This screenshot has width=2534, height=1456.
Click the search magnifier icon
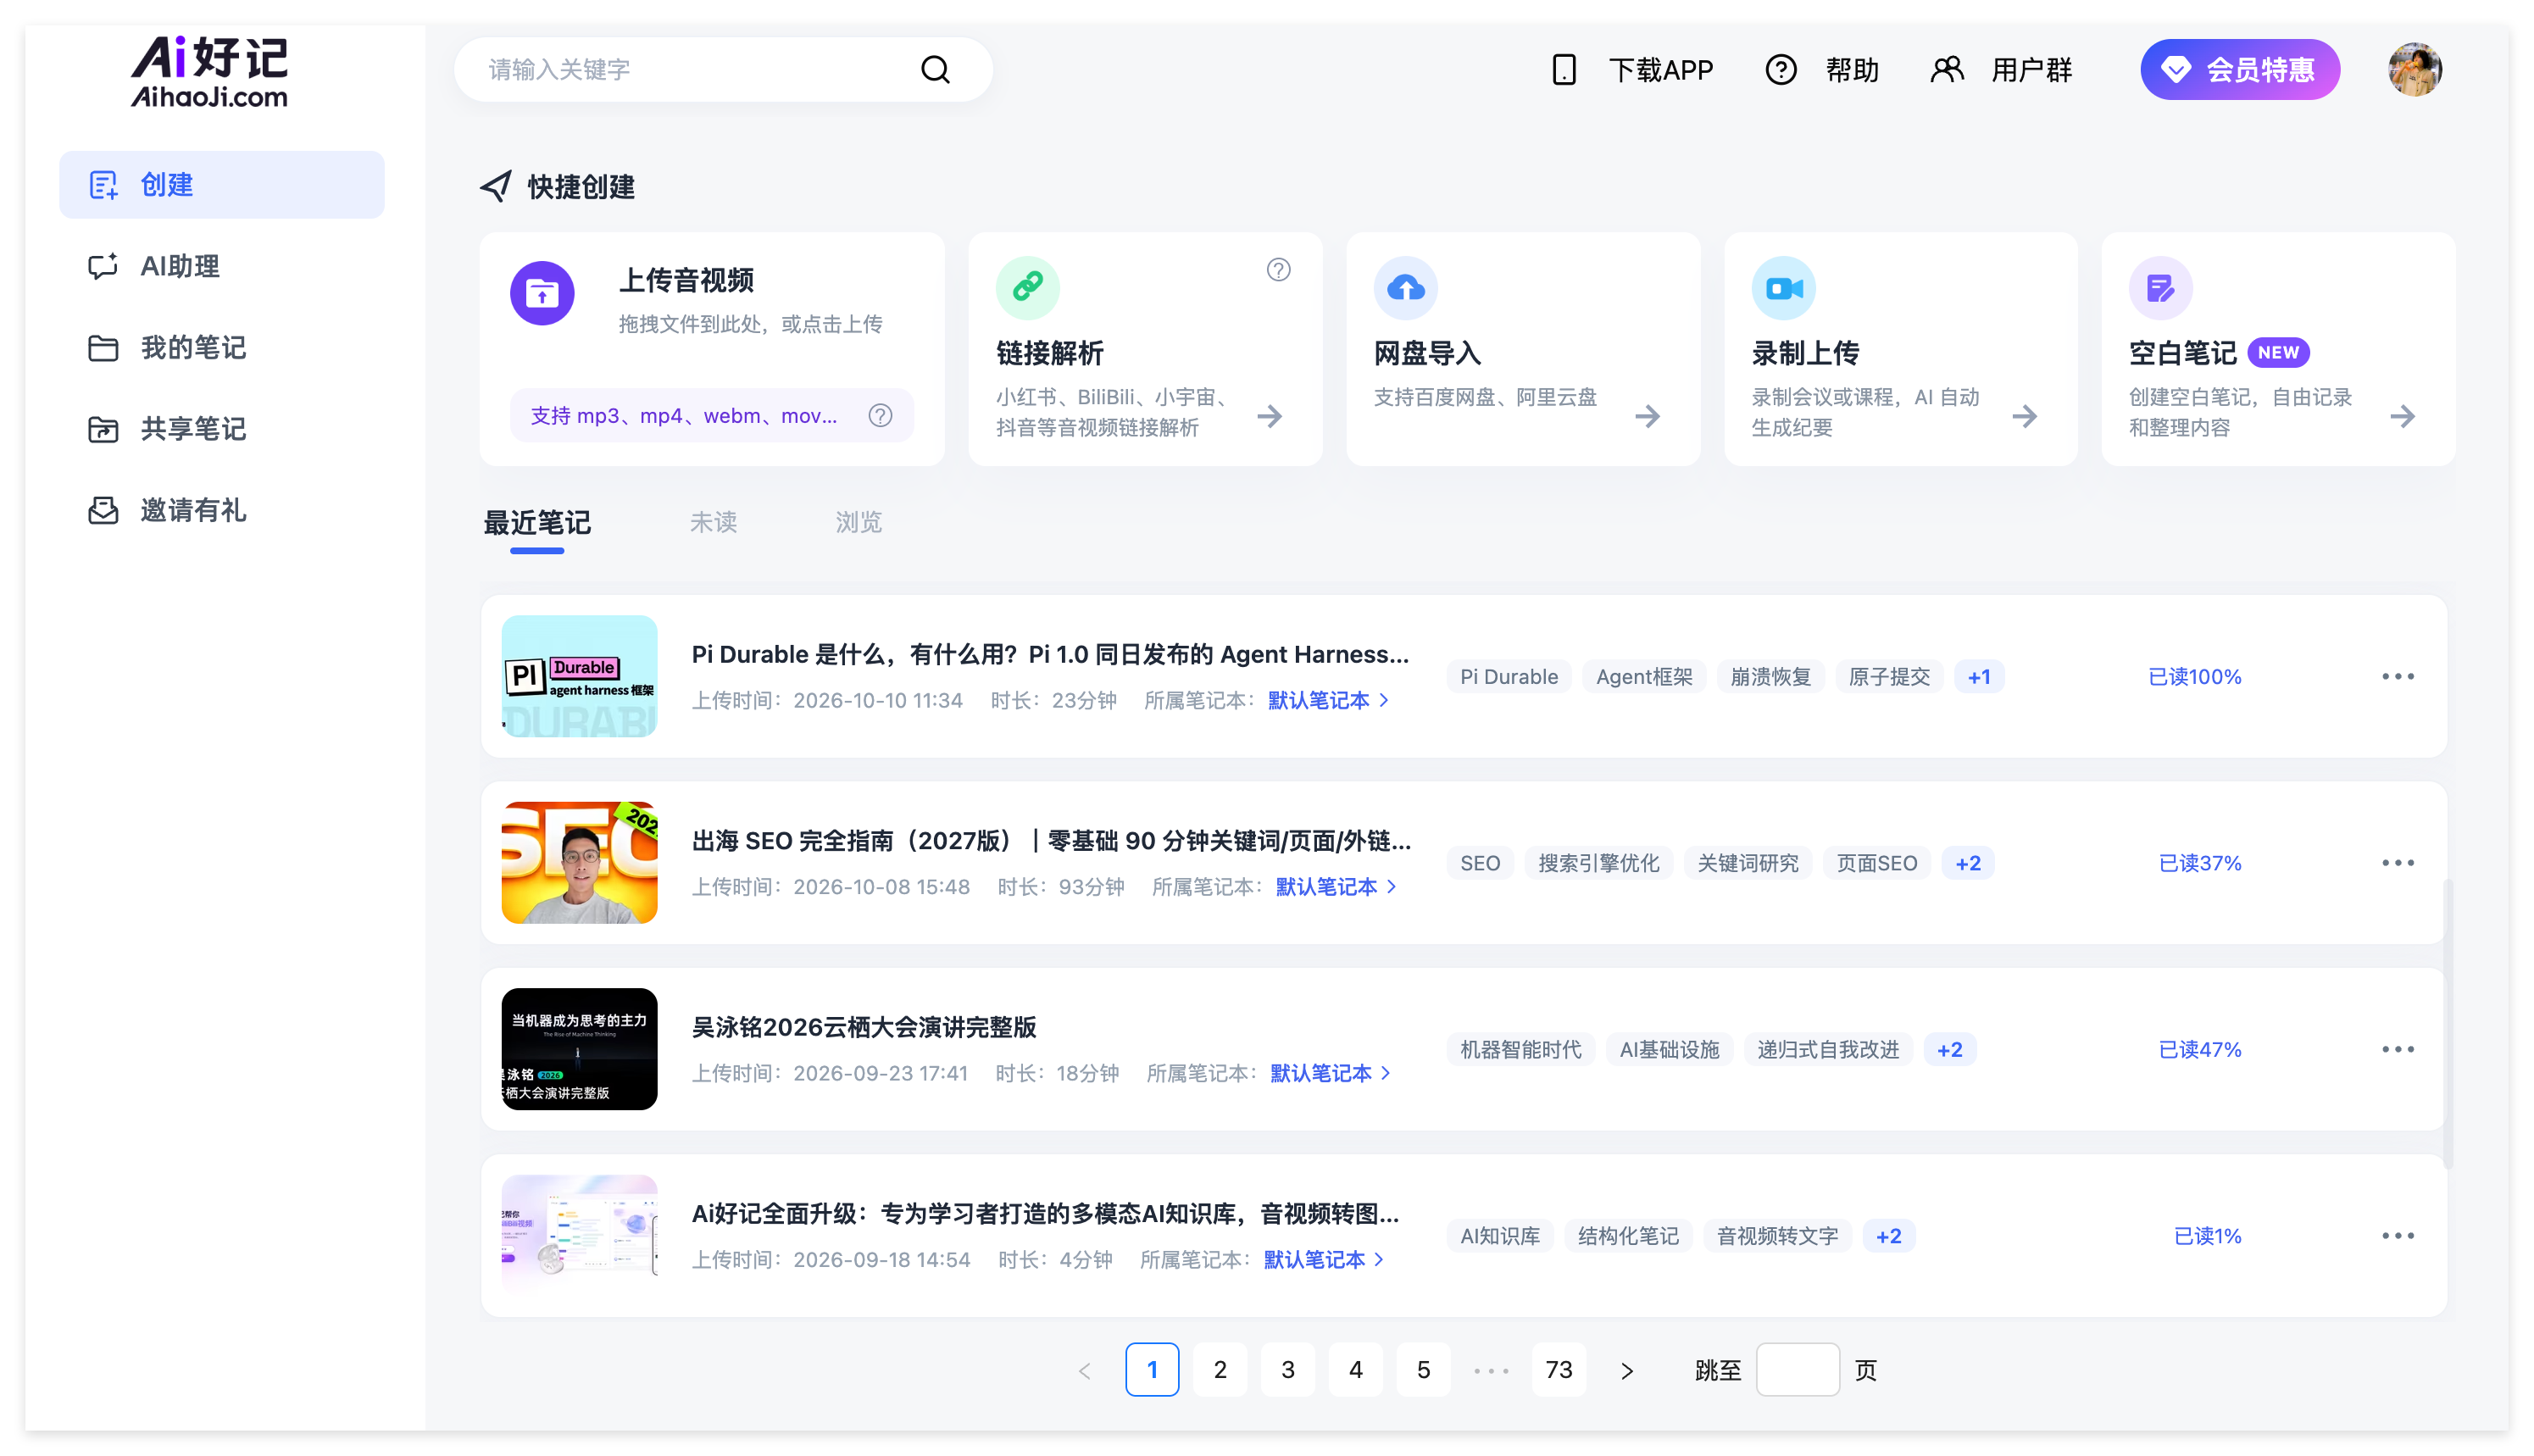coord(935,69)
